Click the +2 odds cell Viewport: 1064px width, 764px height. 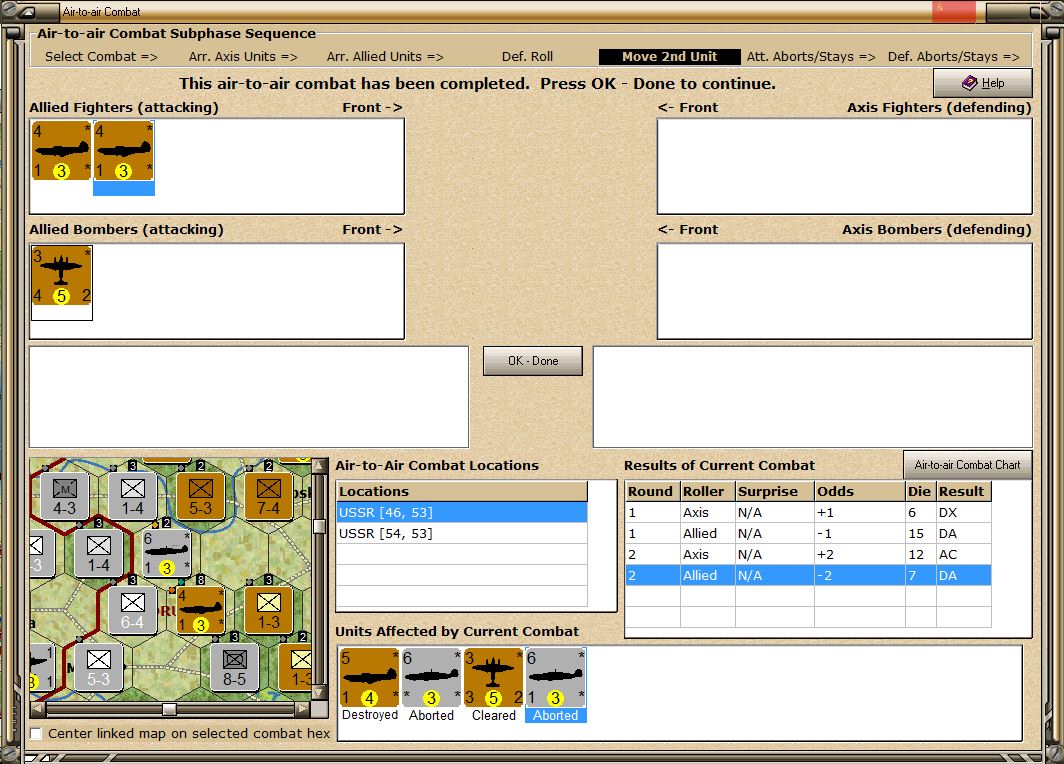[x=859, y=554]
